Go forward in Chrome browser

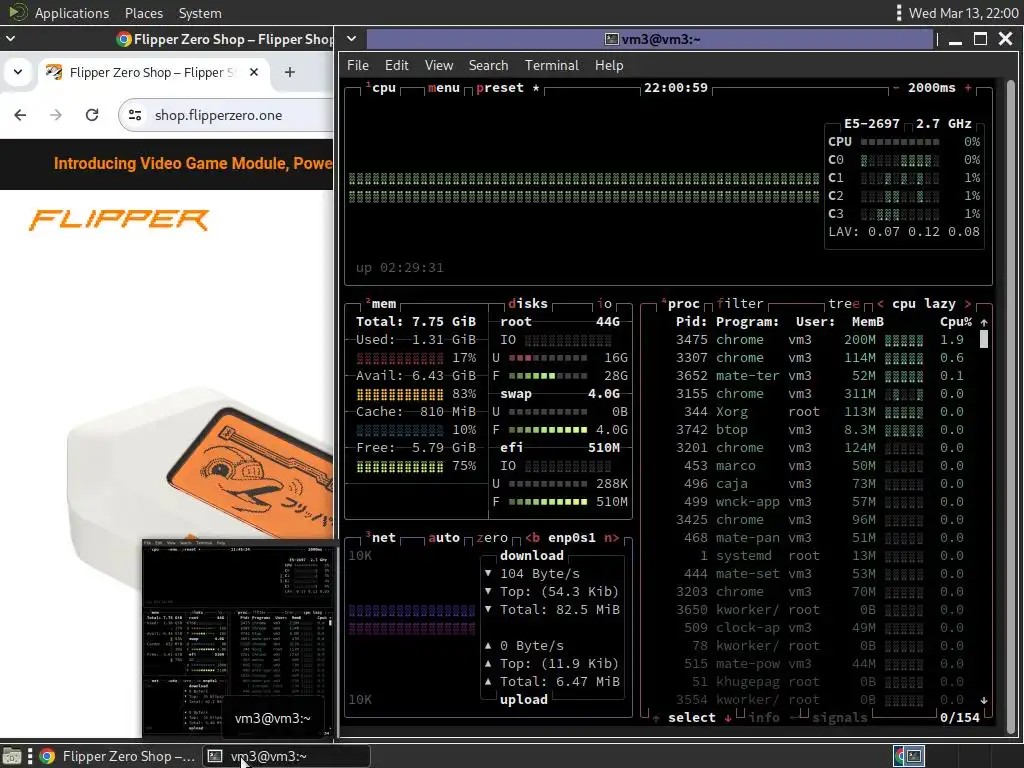click(56, 115)
